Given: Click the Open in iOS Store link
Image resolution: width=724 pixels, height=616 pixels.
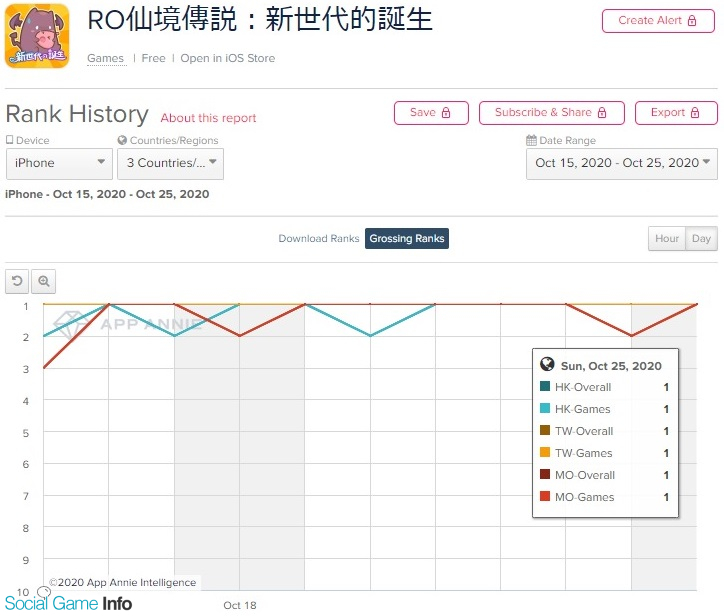Looking at the screenshot, I should [228, 59].
